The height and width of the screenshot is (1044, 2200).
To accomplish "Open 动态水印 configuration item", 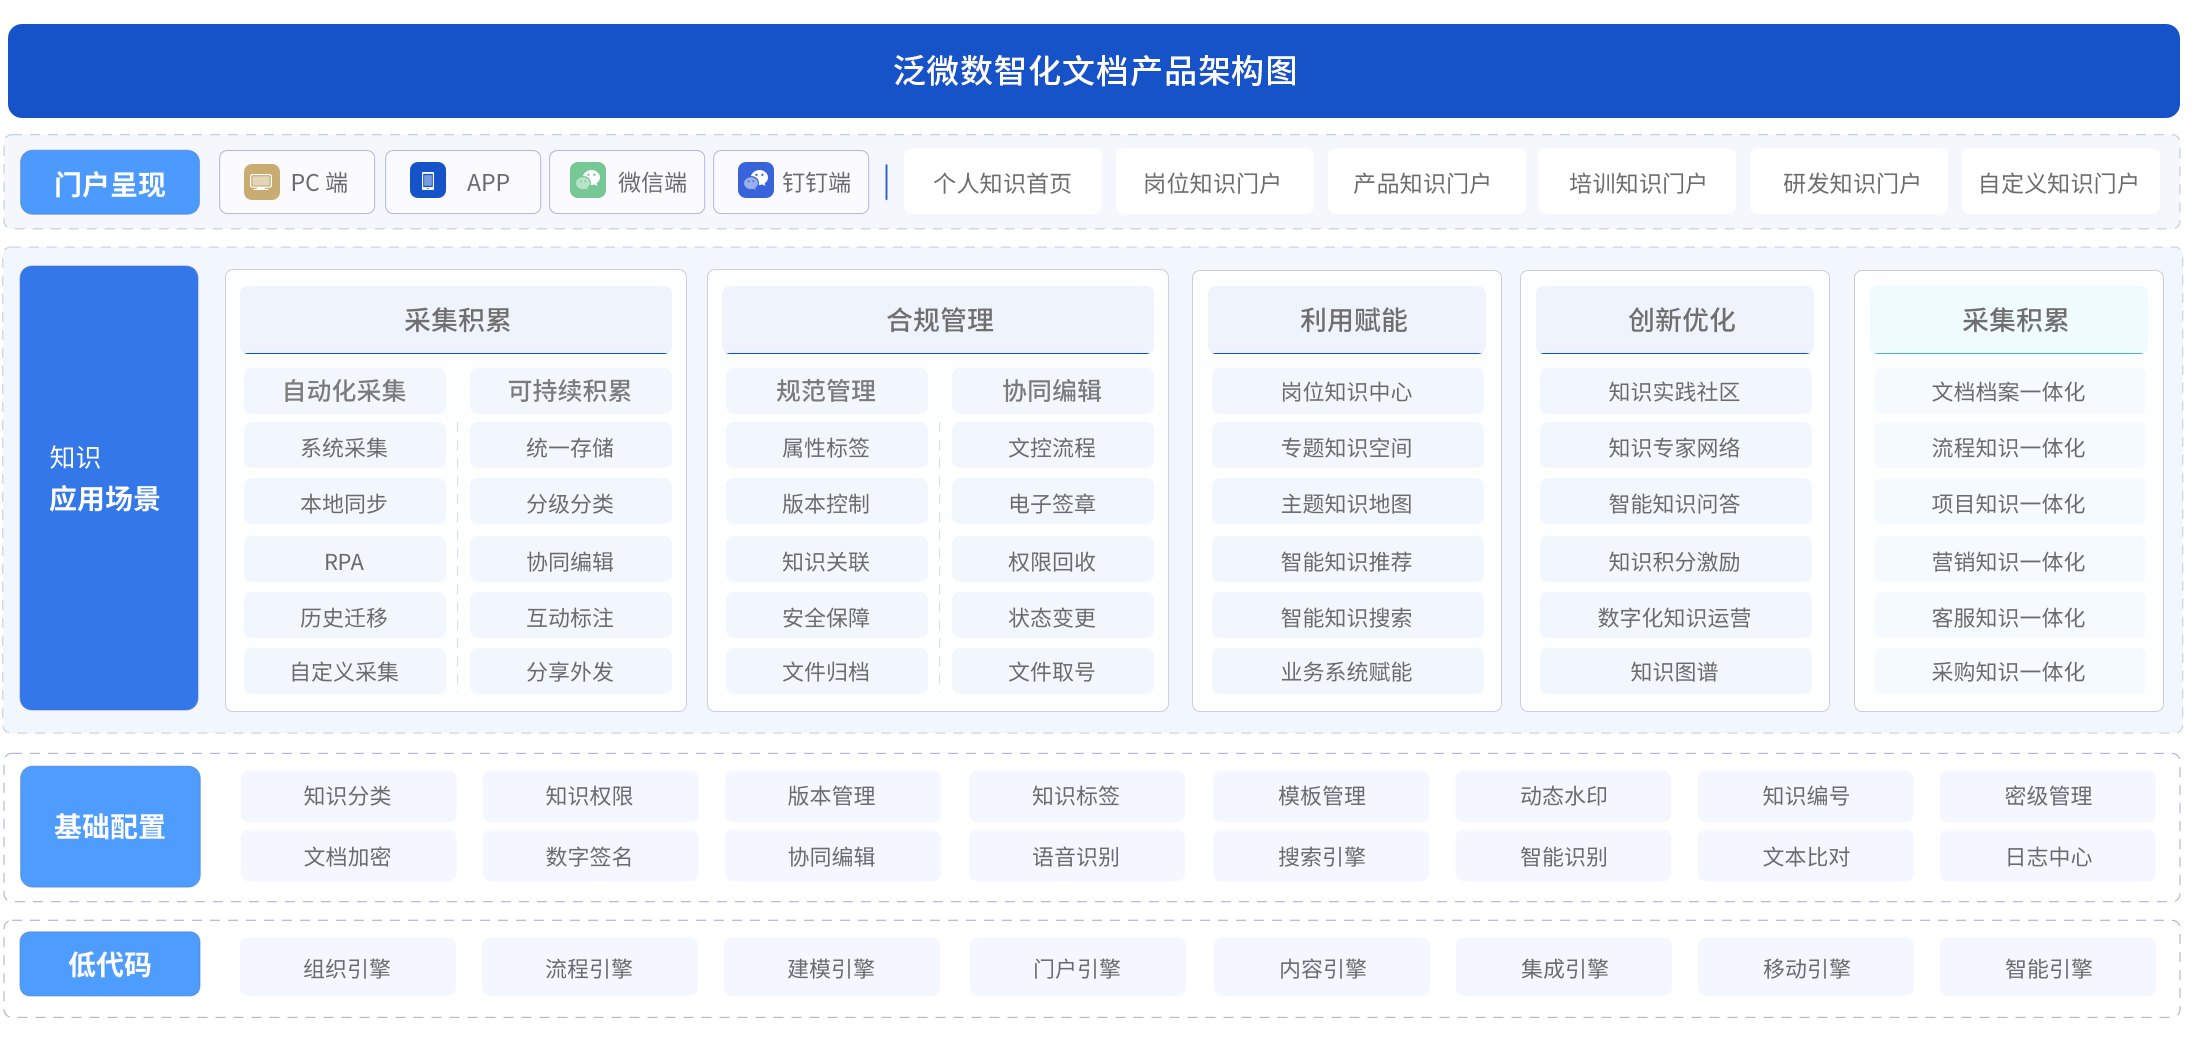I will (x=1563, y=796).
